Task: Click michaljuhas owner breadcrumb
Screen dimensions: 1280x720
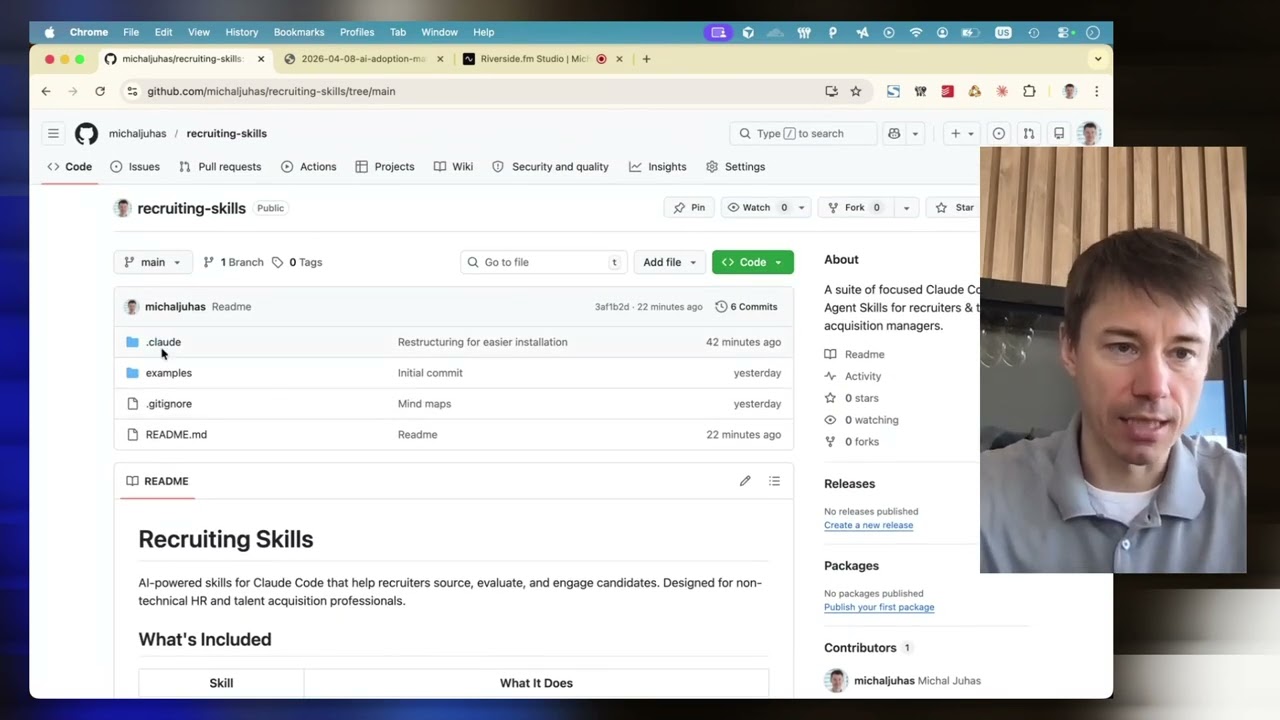Action: tap(138, 133)
